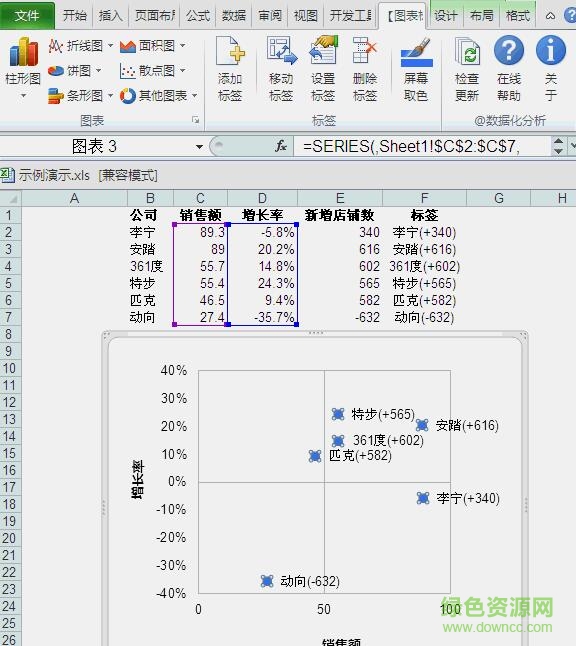This screenshot has width=576, height=646.
Task: Open Online Help (在线帮助) icon
Action: [x=509, y=50]
